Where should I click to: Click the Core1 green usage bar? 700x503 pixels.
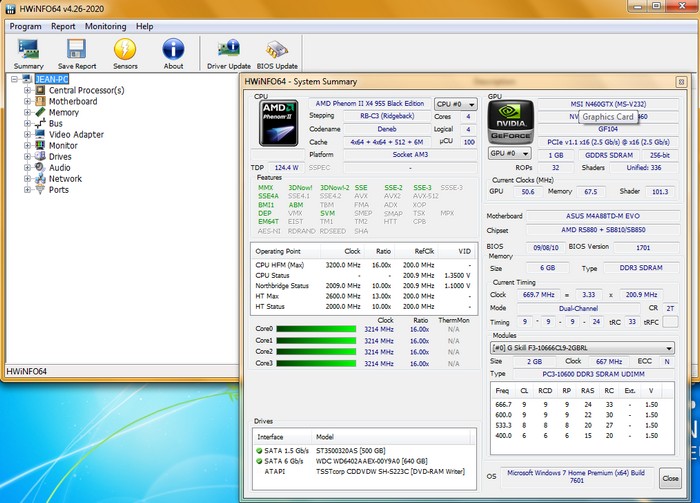point(316,341)
